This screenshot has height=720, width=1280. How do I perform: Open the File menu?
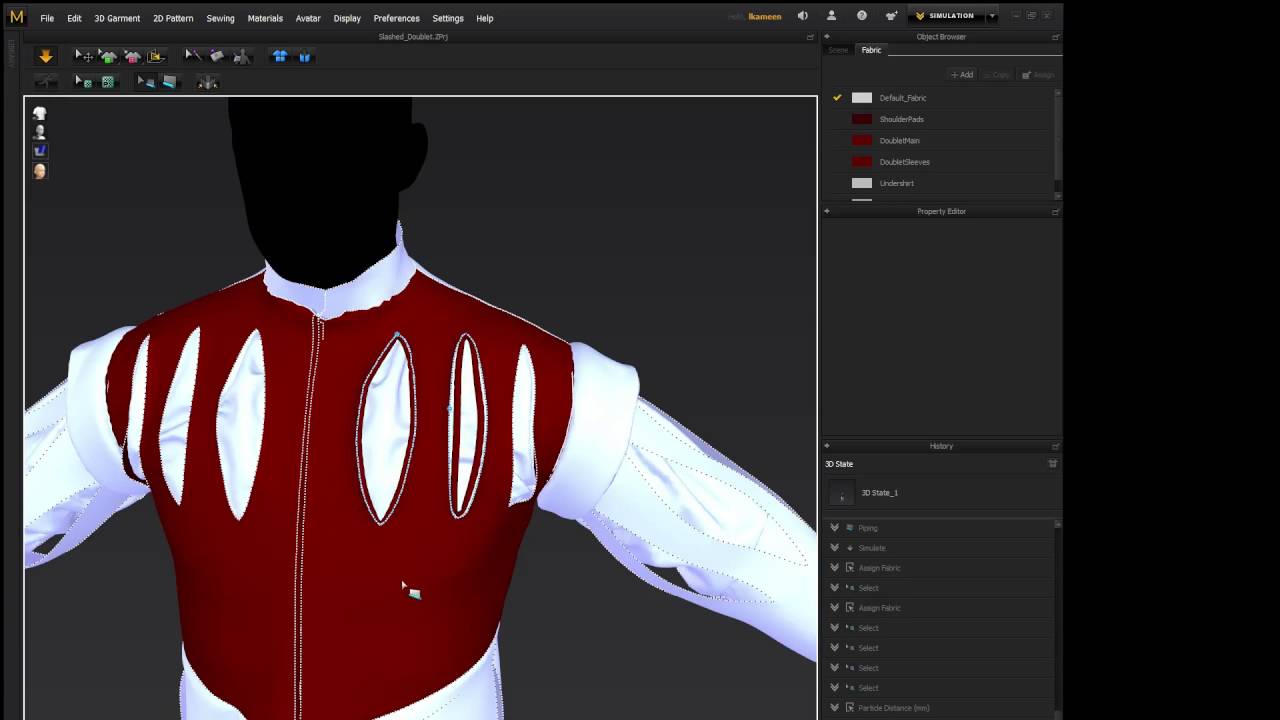(x=47, y=18)
